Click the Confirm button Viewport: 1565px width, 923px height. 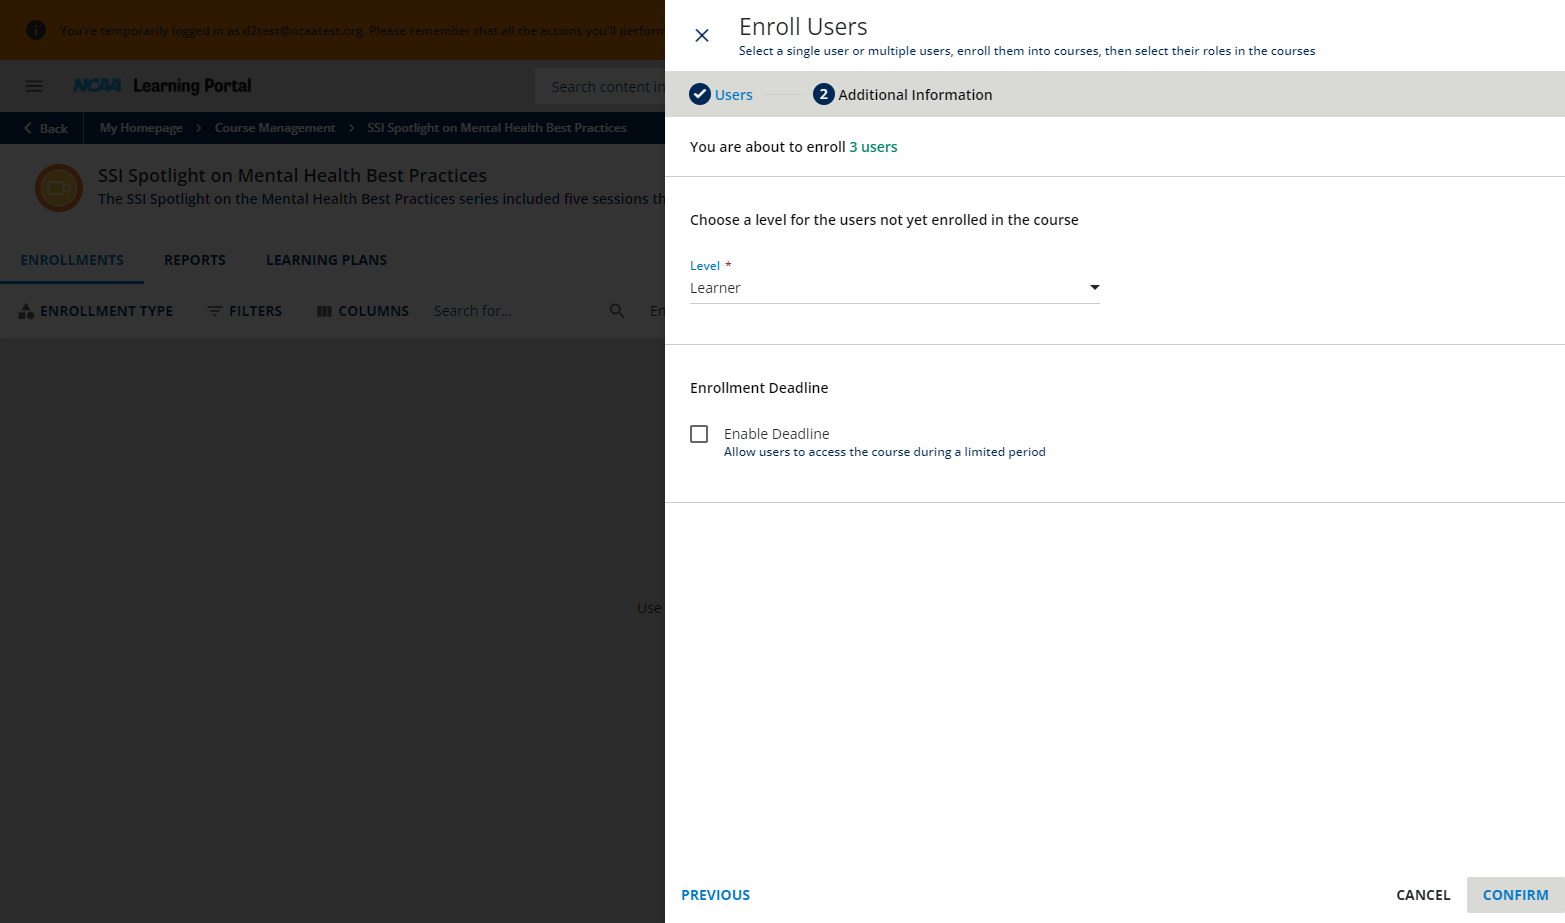(1516, 895)
